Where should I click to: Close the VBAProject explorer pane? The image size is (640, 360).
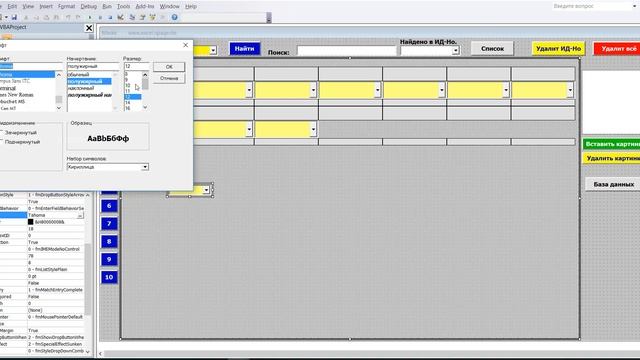[89, 28]
